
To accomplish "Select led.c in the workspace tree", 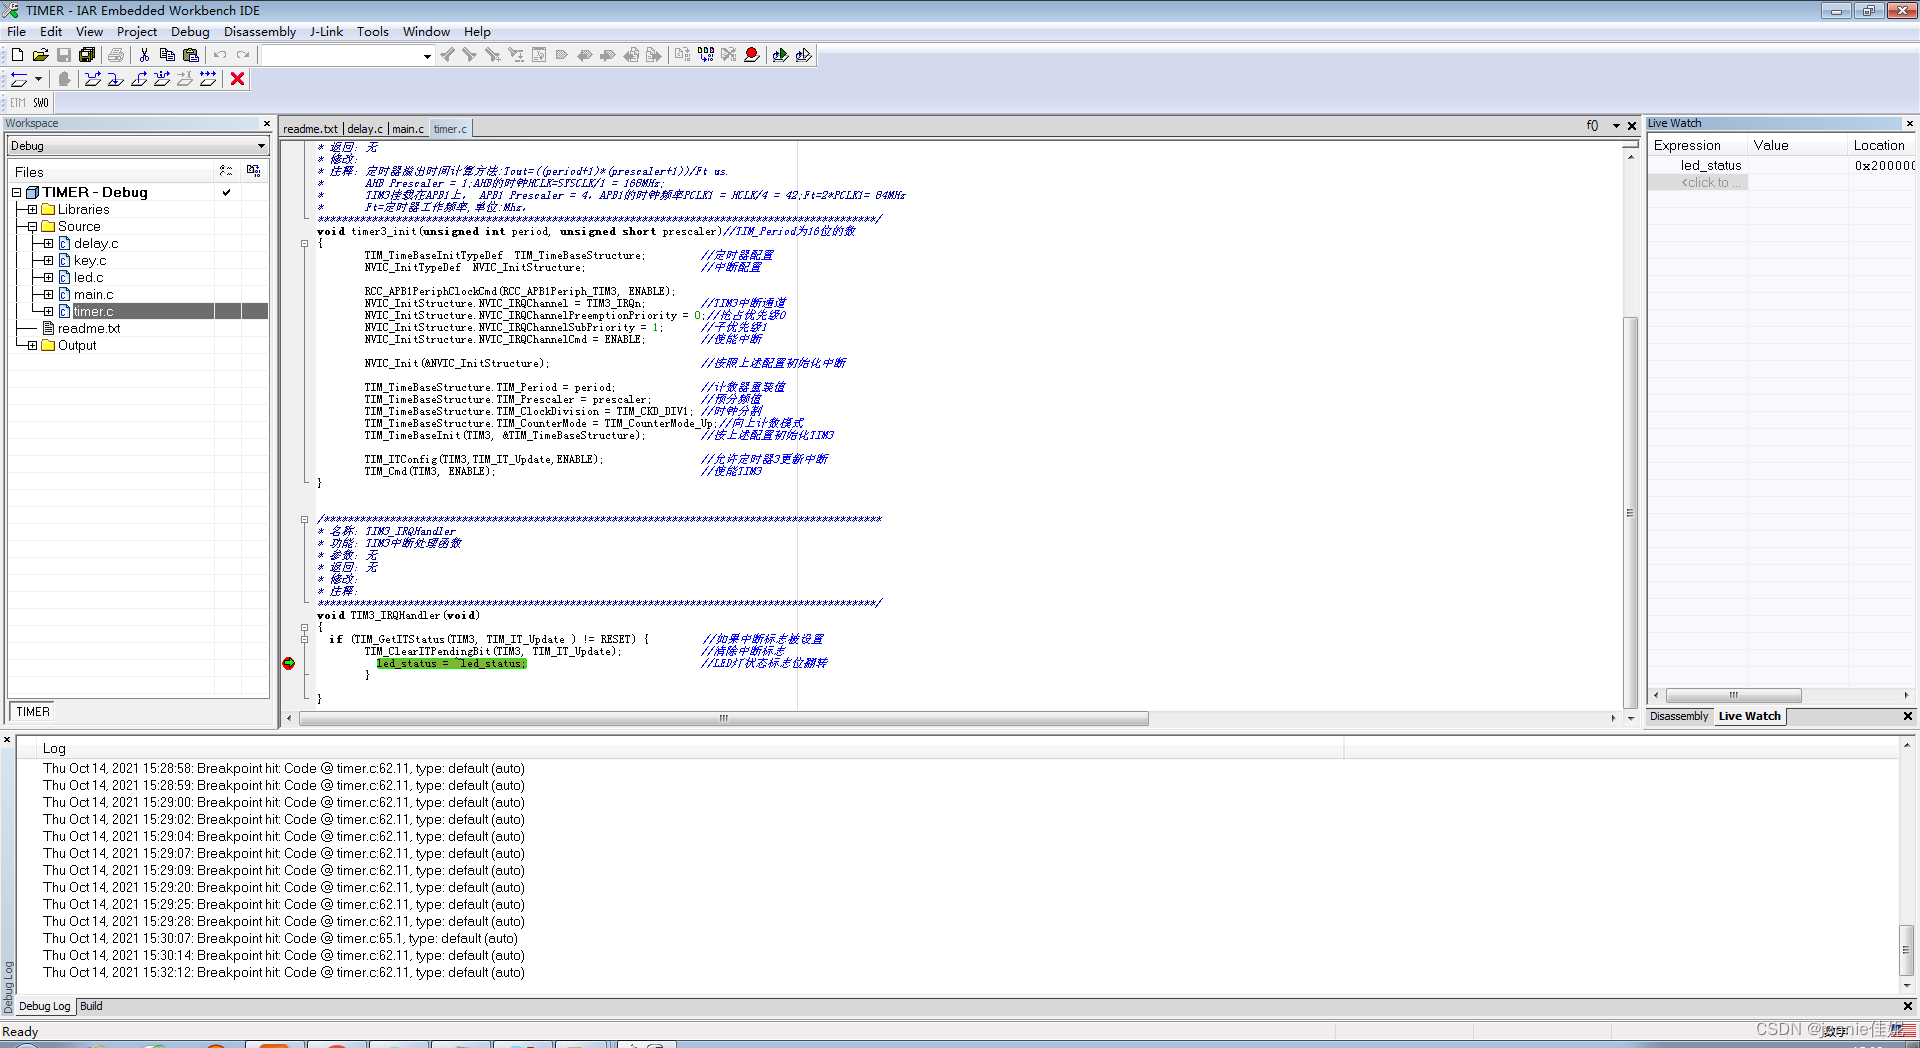I will (x=88, y=277).
